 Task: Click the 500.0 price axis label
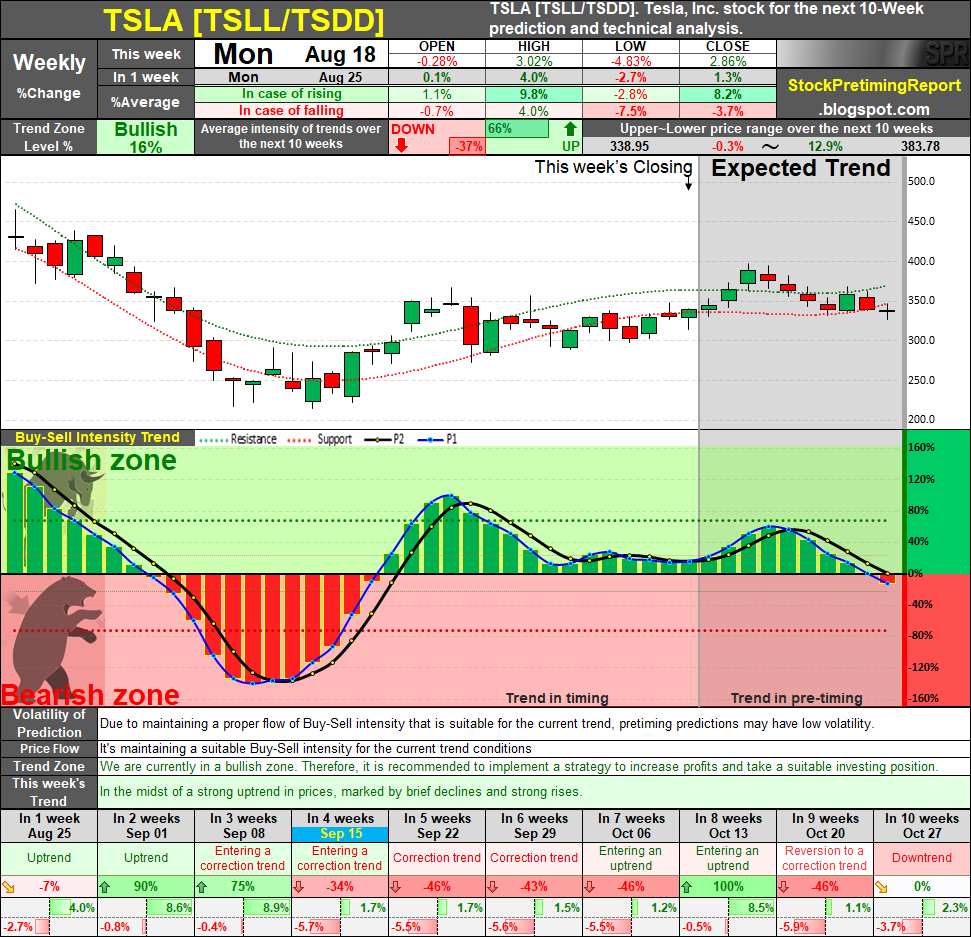pos(921,181)
